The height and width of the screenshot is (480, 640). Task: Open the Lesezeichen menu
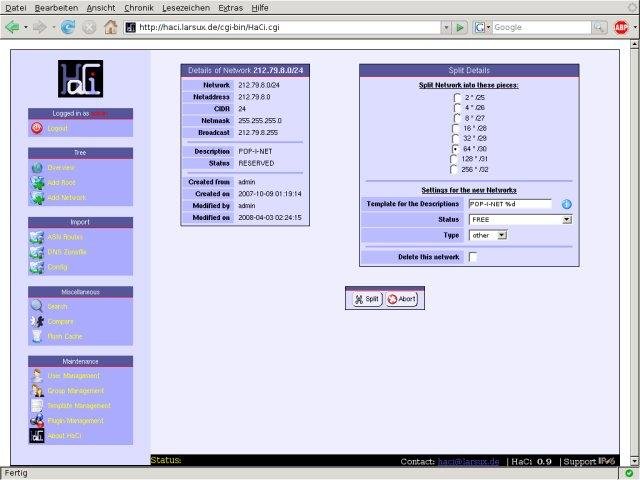[x=186, y=8]
